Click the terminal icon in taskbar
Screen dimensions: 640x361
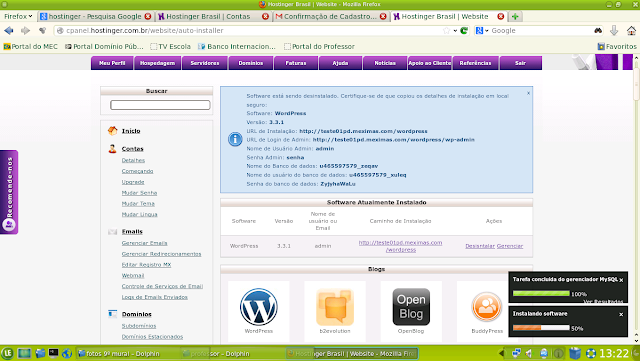pyautogui.click(x=53, y=353)
